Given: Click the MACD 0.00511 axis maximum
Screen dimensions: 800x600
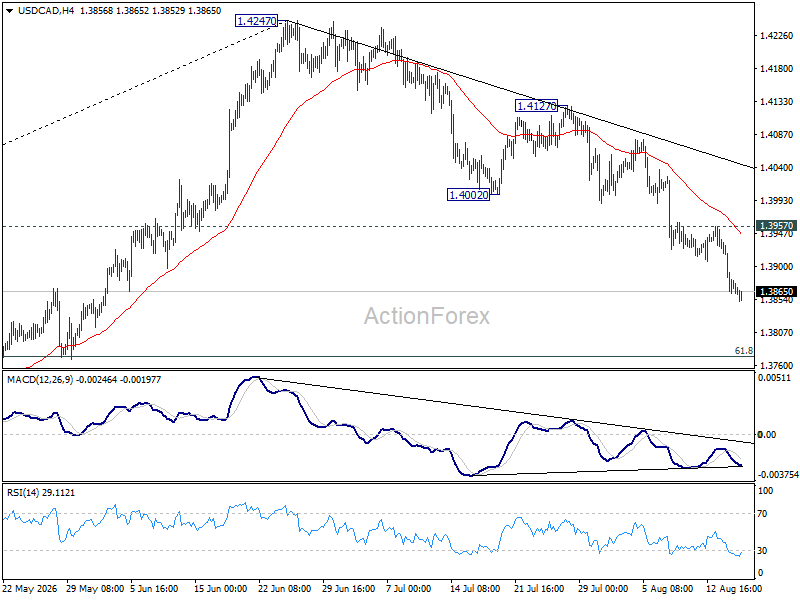Looking at the screenshot, I should click(x=774, y=378).
